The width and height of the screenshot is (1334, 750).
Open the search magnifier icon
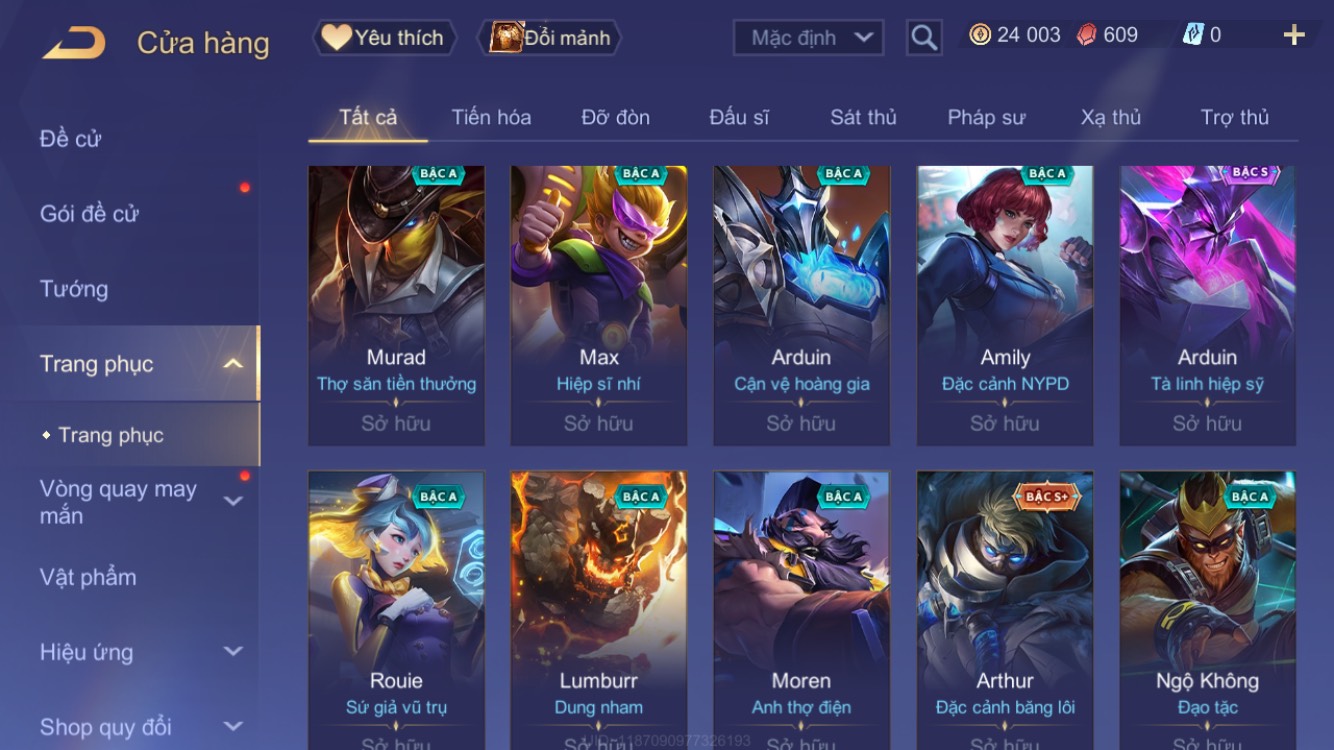(x=924, y=38)
